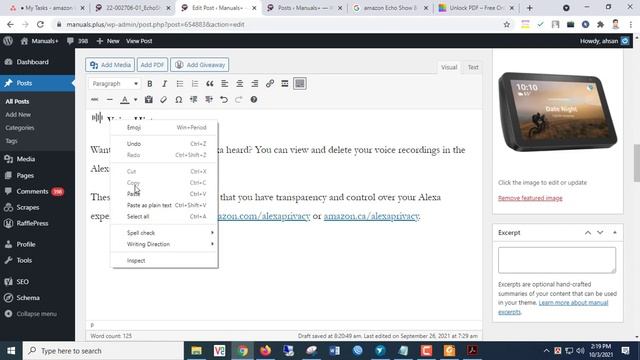Choose Undo in context menu
The width and height of the screenshot is (640, 360).
pyautogui.click(x=164, y=144)
